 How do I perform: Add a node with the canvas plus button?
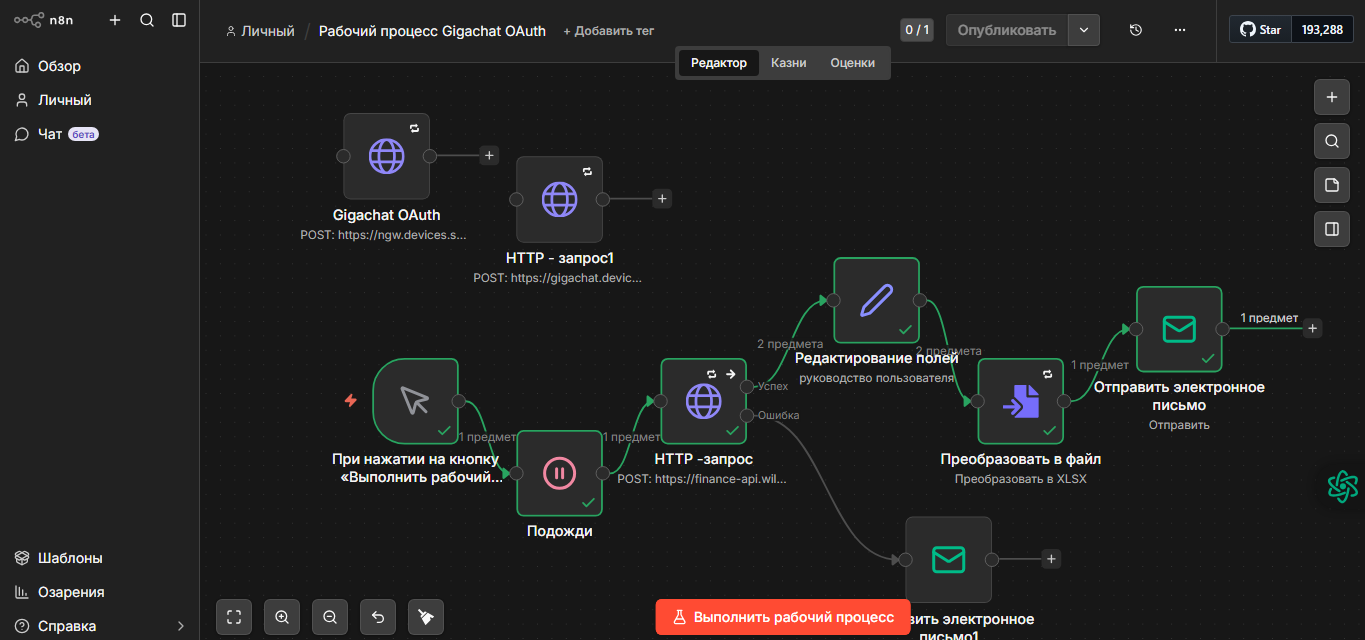click(x=1331, y=97)
